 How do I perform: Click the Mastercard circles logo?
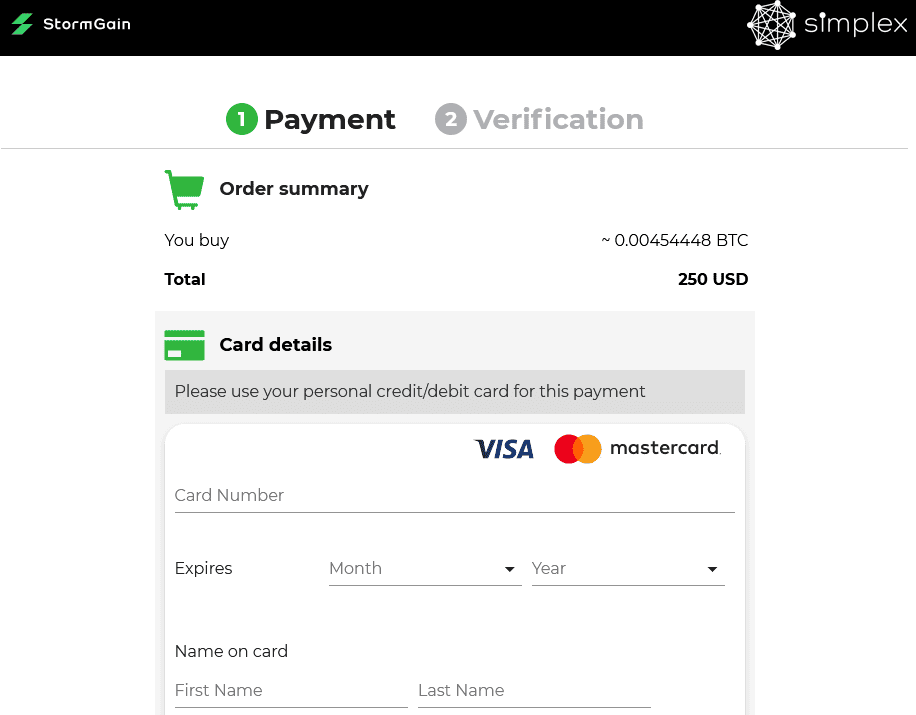(x=578, y=449)
